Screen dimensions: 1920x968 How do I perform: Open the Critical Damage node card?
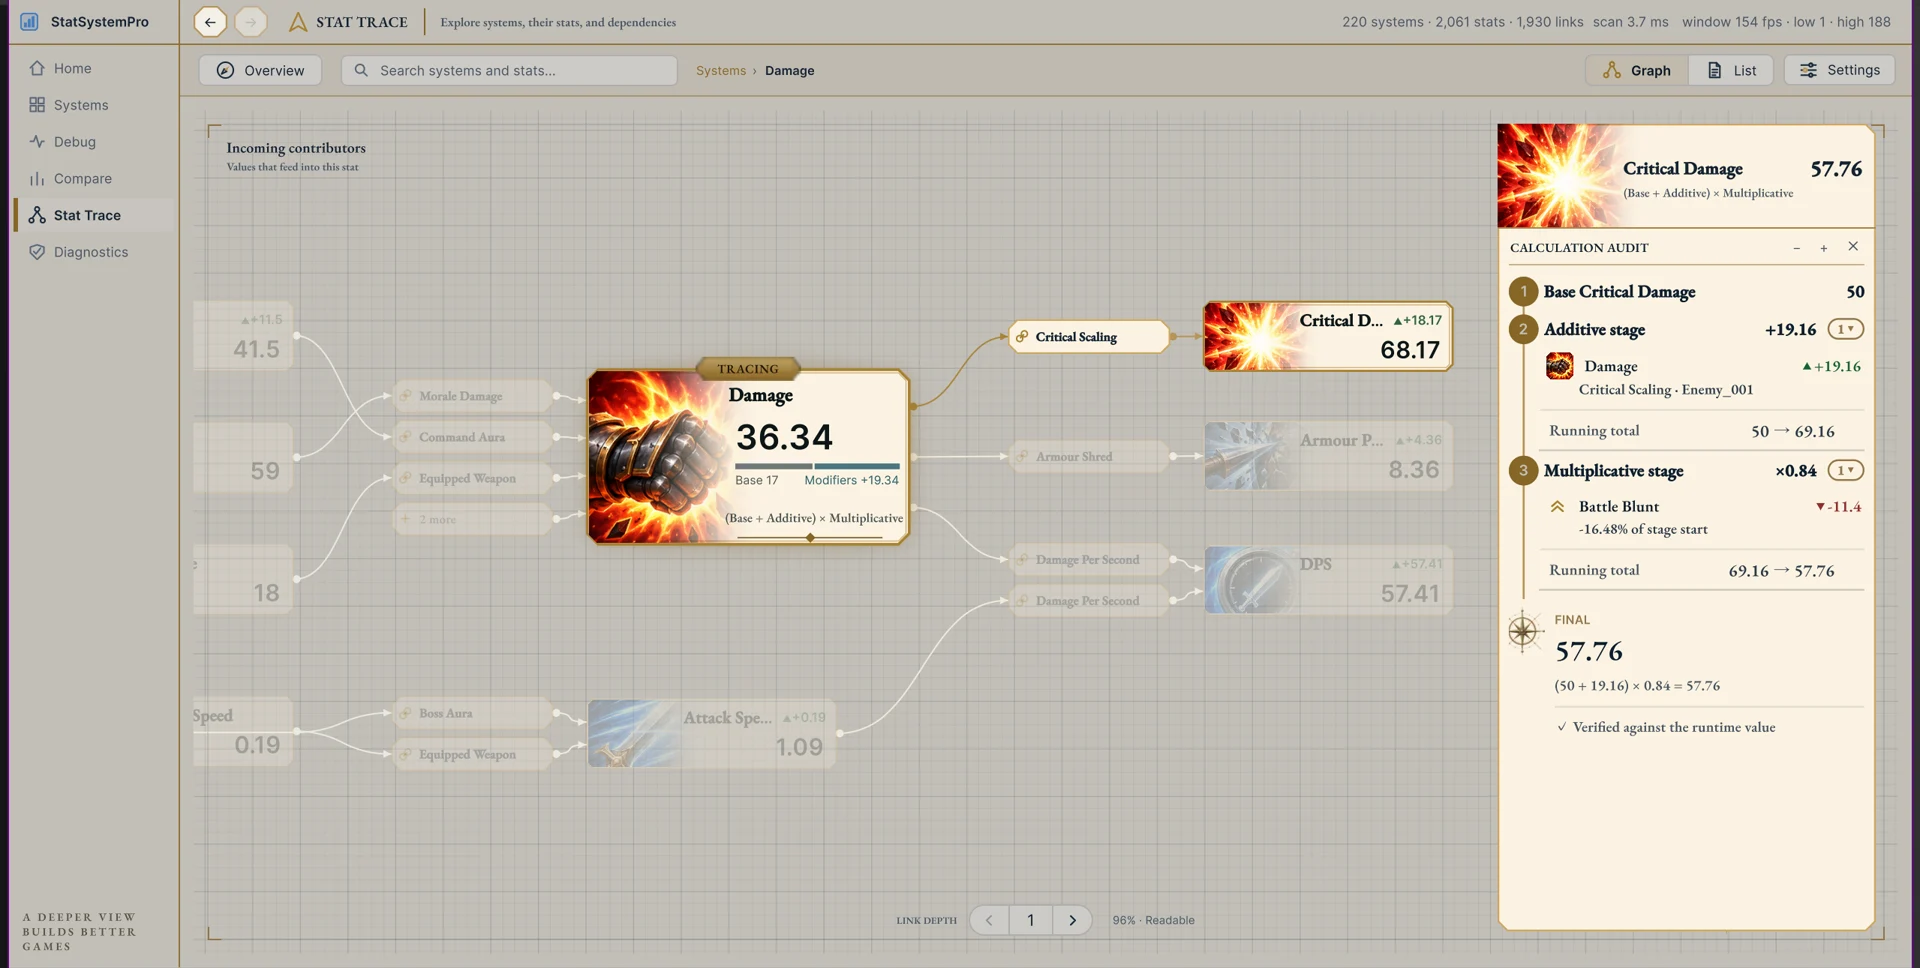tap(1327, 337)
